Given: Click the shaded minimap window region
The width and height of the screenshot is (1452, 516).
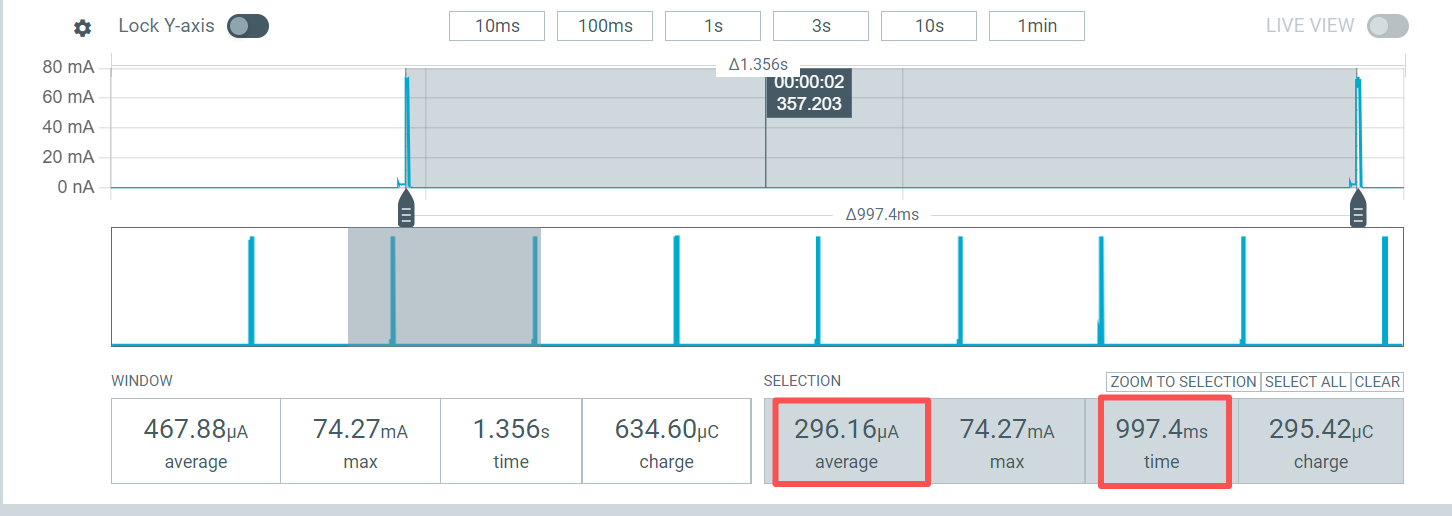Looking at the screenshot, I should pyautogui.click(x=444, y=287).
